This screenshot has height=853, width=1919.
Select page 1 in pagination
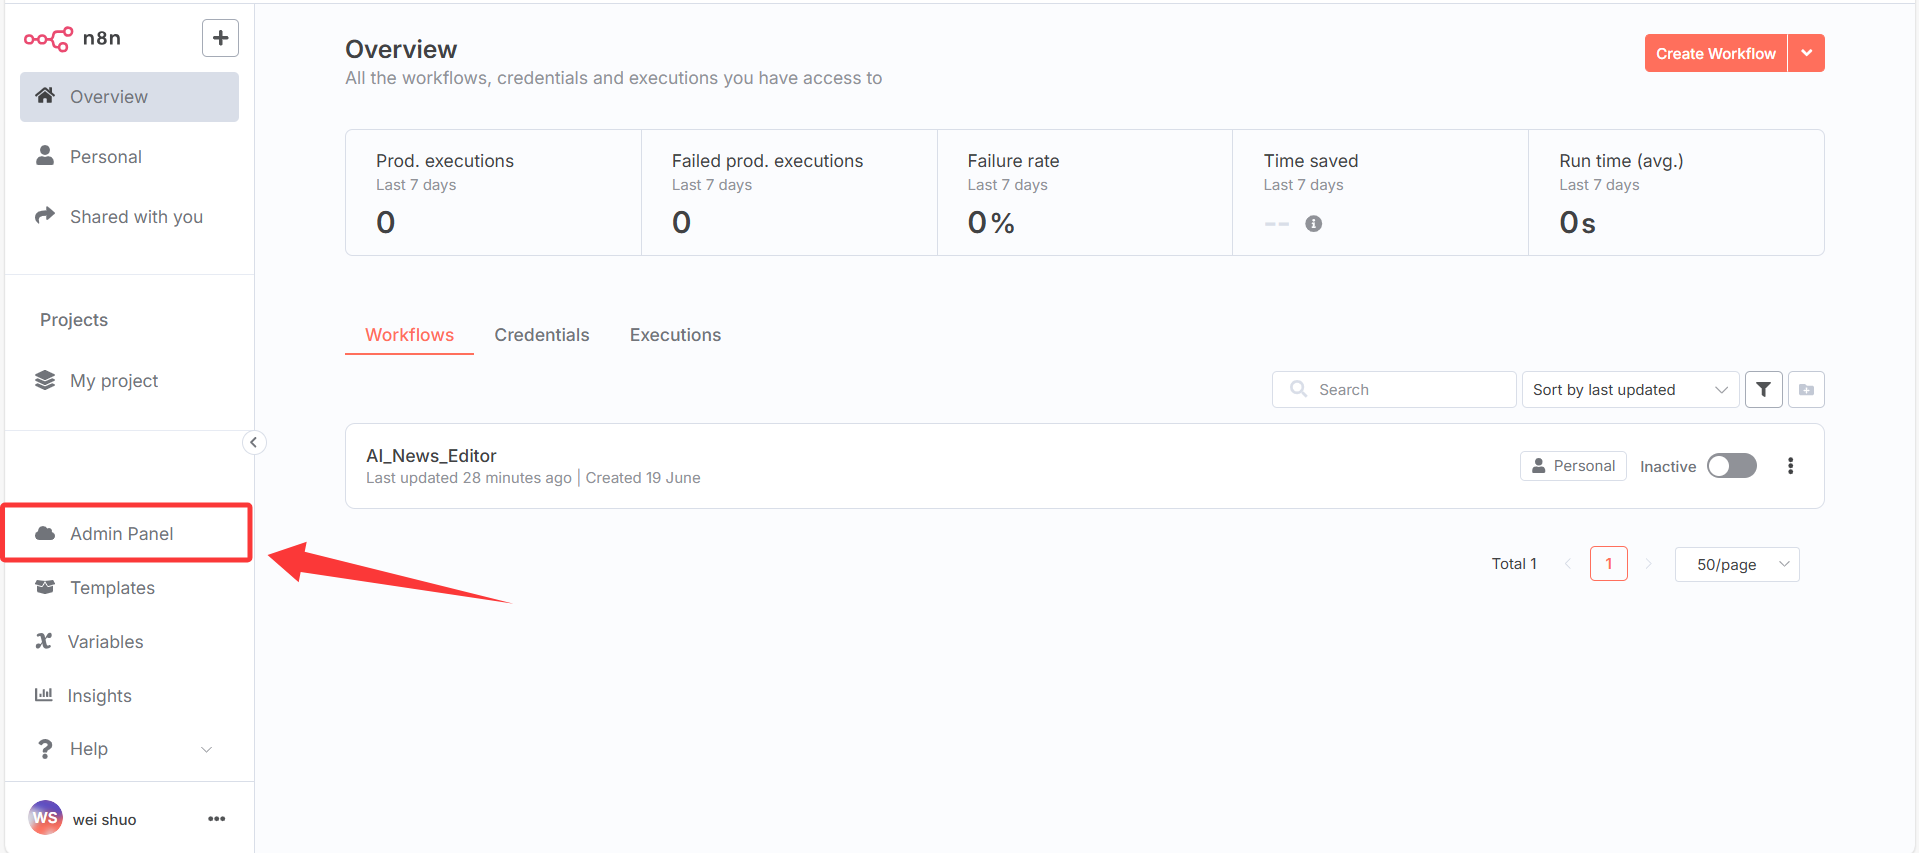1608,564
